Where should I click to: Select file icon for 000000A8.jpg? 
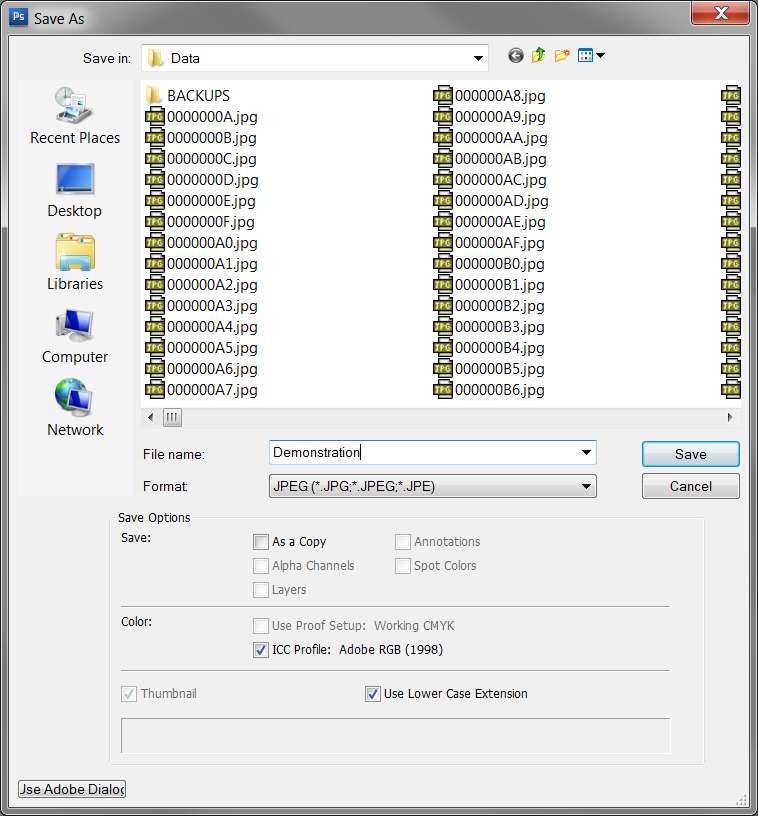[443, 96]
